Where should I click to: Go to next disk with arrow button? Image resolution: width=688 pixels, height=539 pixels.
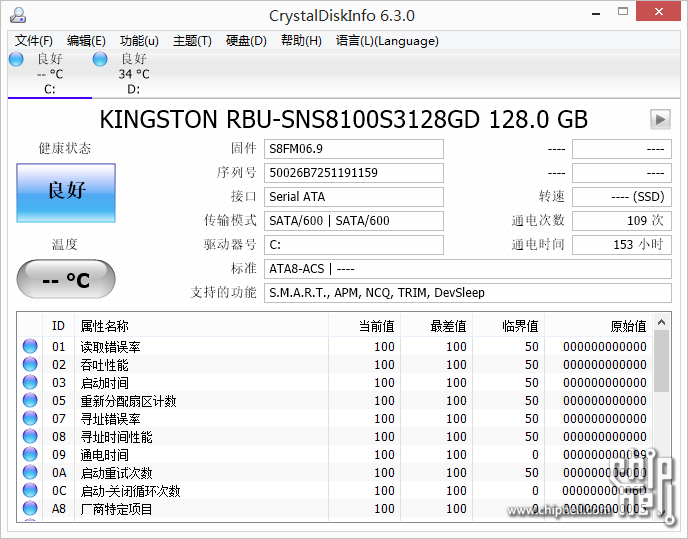coord(660,119)
